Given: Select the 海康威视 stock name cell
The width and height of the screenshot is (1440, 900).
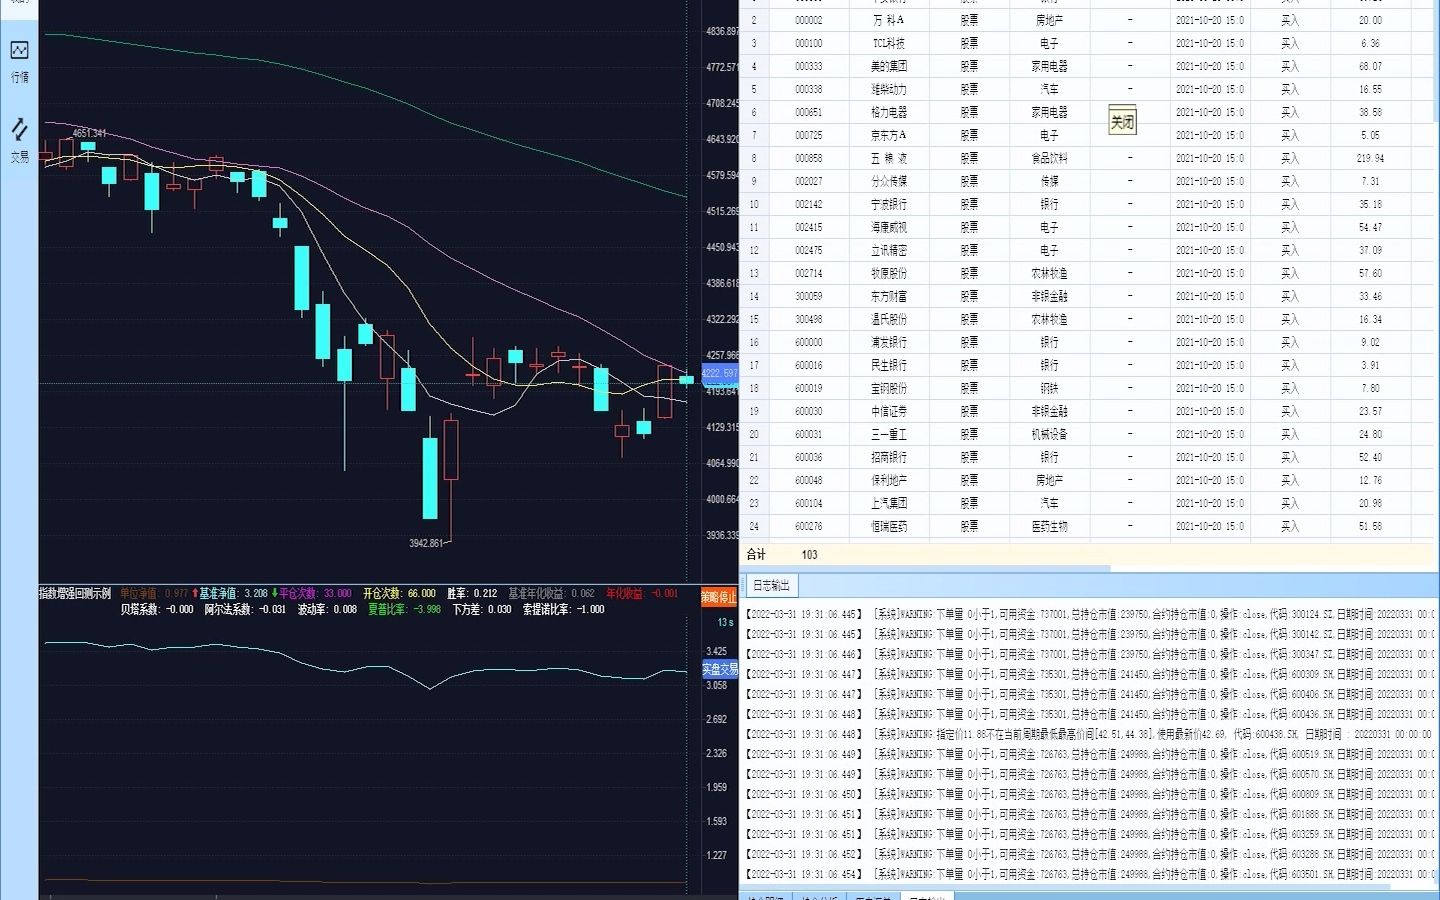Looking at the screenshot, I should coord(888,227).
